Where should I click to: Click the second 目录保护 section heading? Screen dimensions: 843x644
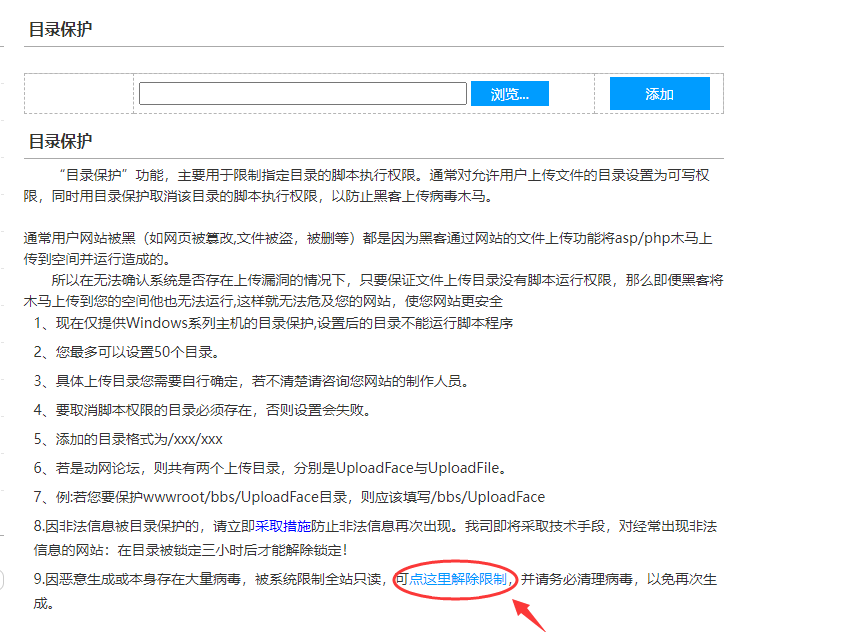[x=60, y=141]
